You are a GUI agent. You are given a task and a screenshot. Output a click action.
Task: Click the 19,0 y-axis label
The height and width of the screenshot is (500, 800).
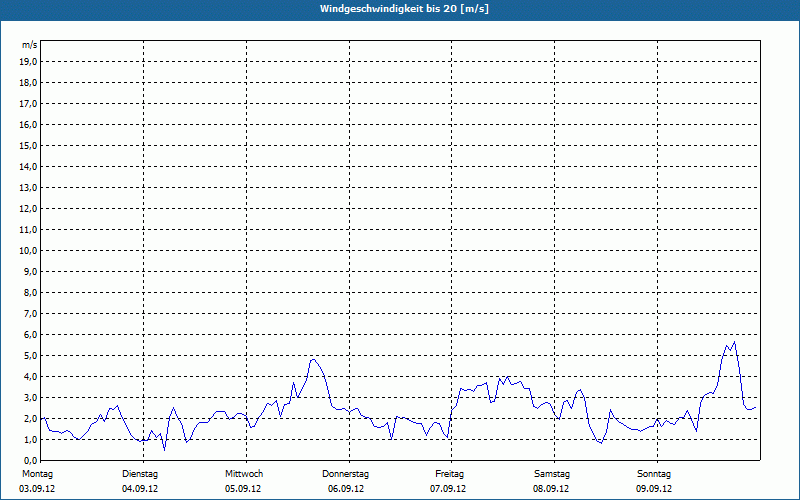click(x=28, y=62)
